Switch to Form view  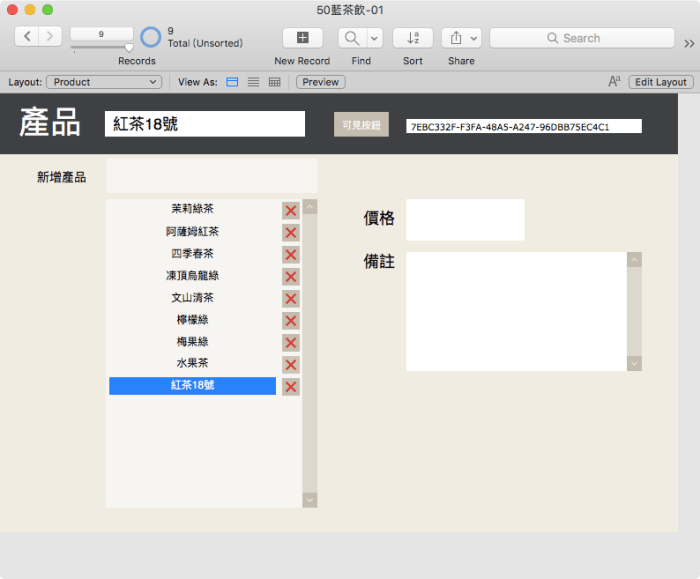232,82
